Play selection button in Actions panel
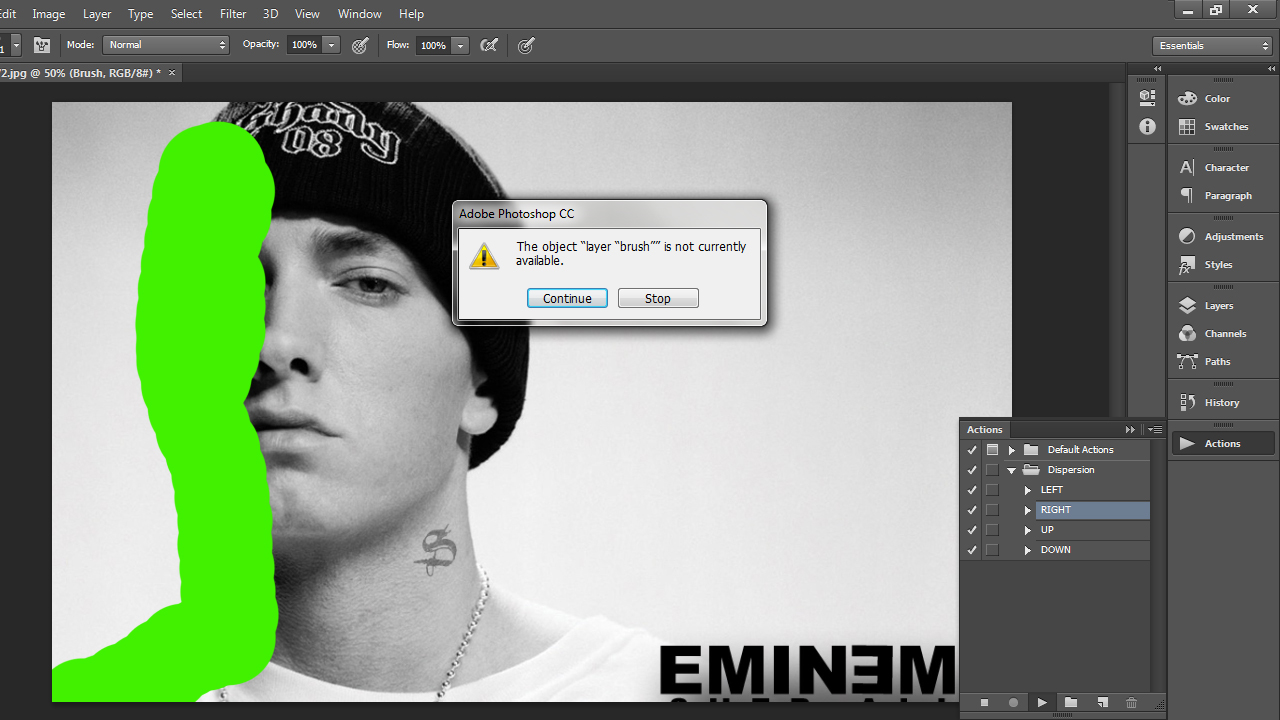The width and height of the screenshot is (1280, 720). [x=1042, y=703]
